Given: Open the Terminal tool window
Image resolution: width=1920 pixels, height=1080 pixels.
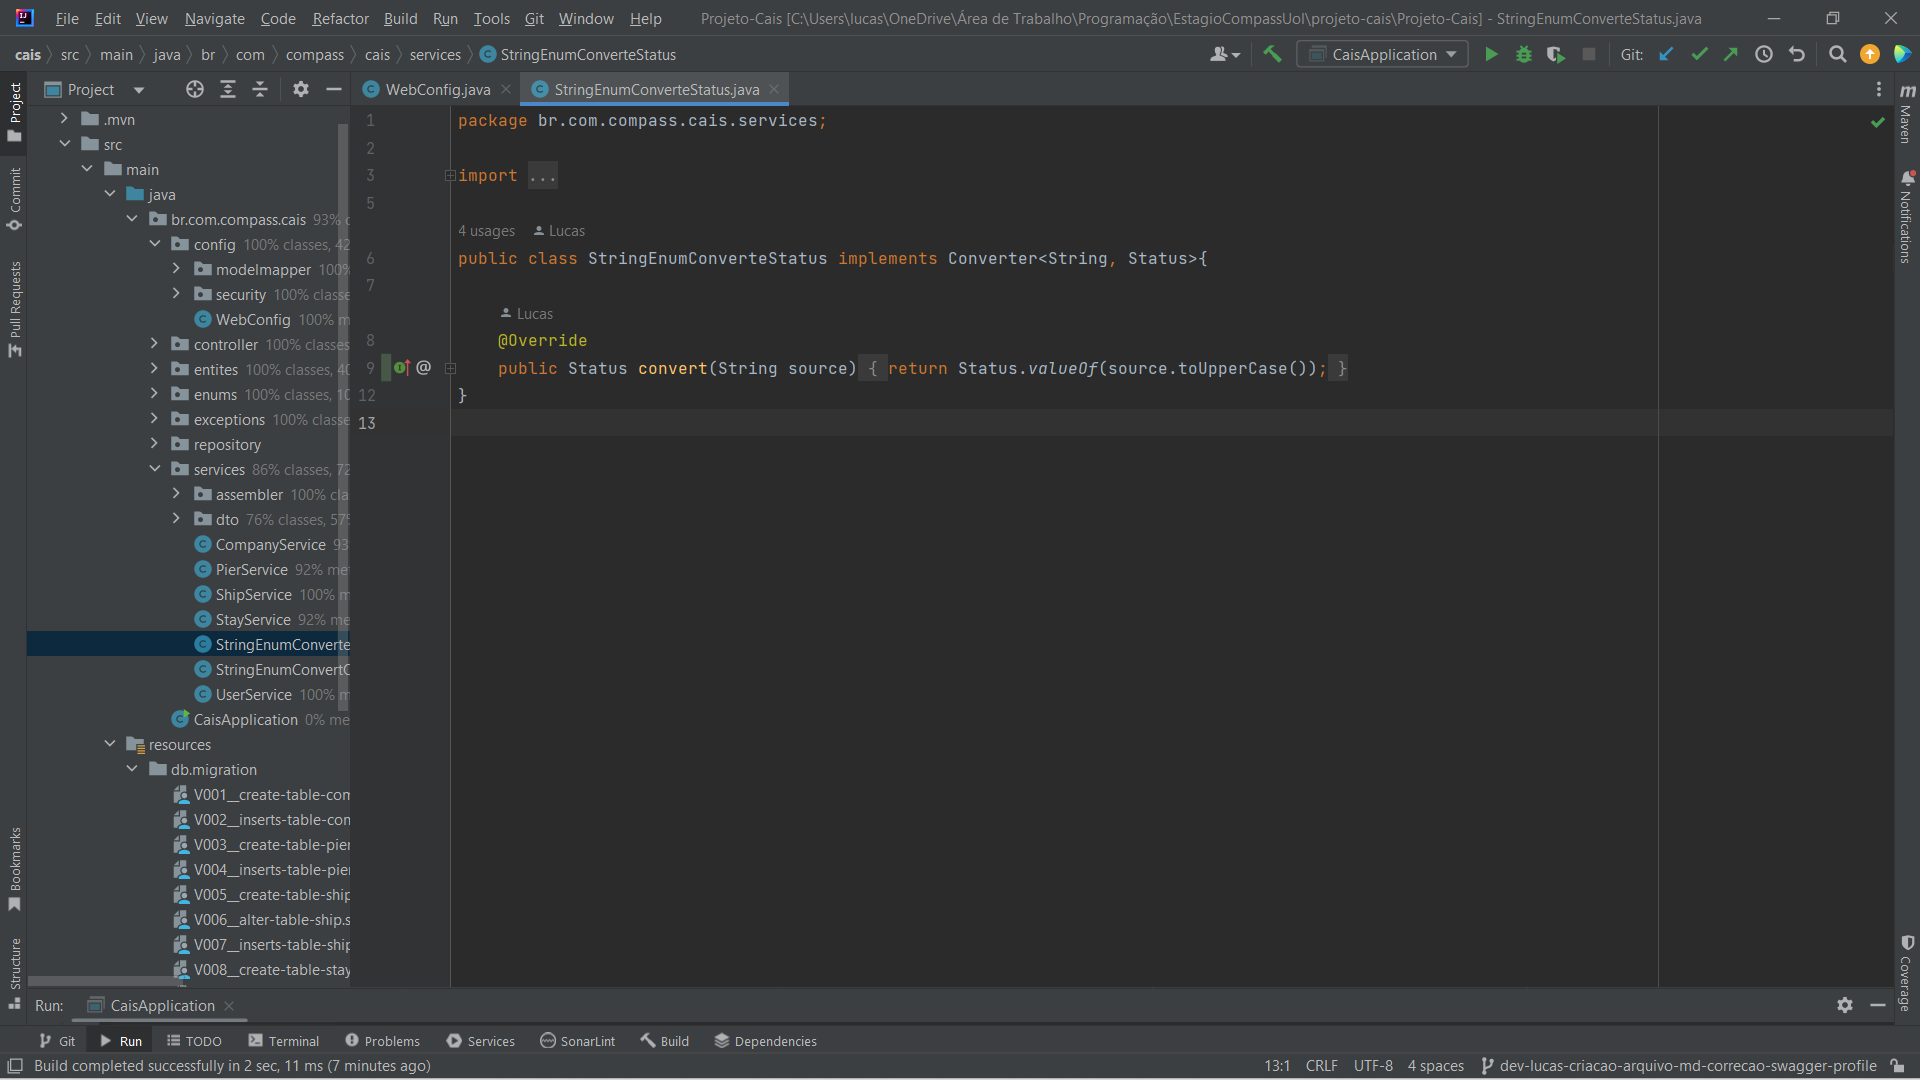Looking at the screenshot, I should pyautogui.click(x=283, y=1040).
